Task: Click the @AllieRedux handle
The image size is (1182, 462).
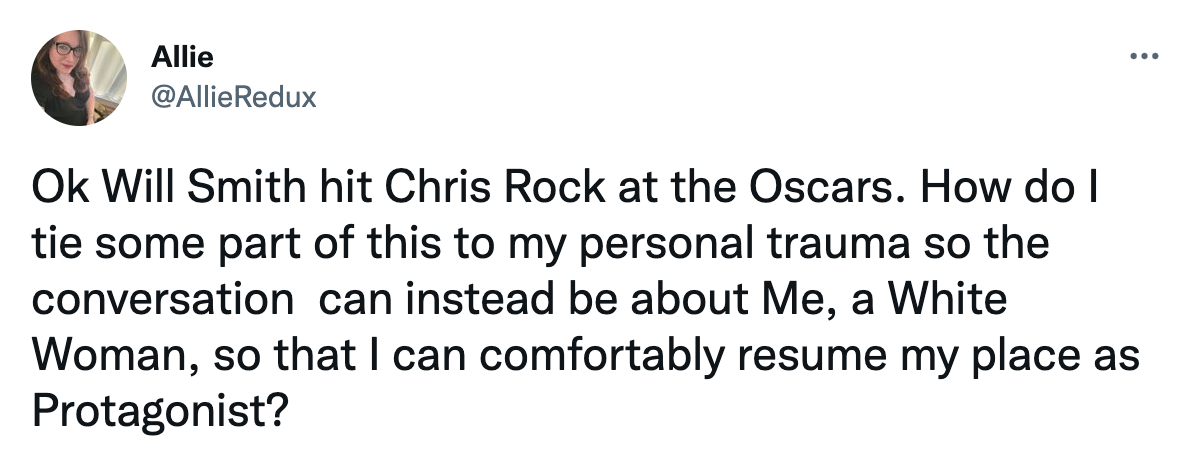Action: 233,97
